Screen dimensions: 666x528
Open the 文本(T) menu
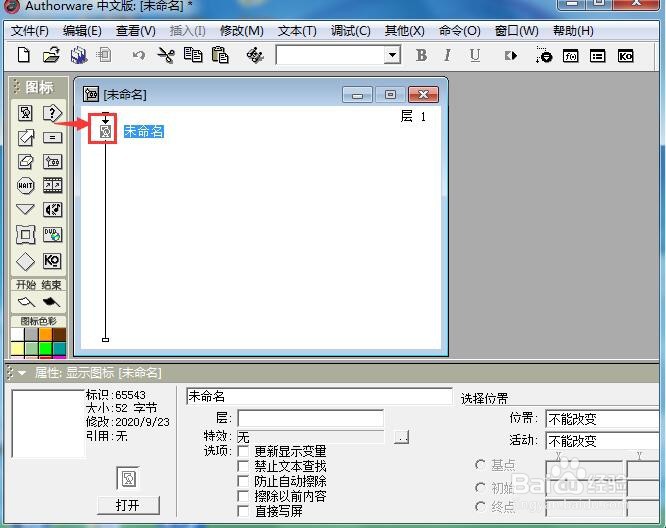click(x=297, y=31)
